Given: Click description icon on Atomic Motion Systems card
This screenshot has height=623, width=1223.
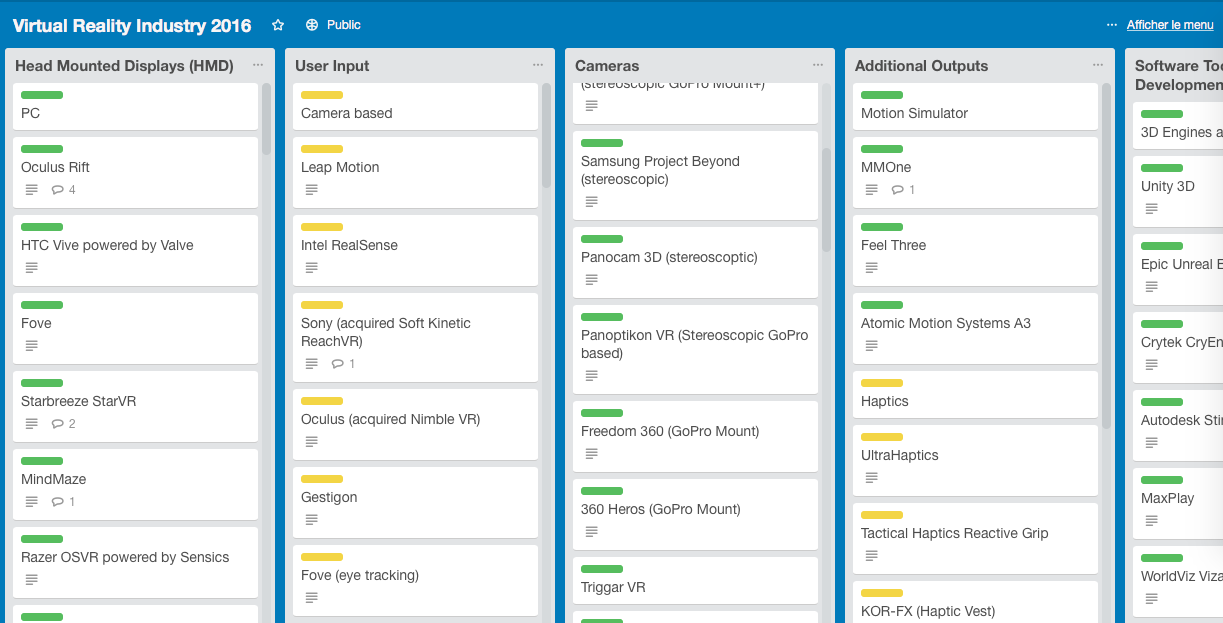Looking at the screenshot, I should 871,346.
